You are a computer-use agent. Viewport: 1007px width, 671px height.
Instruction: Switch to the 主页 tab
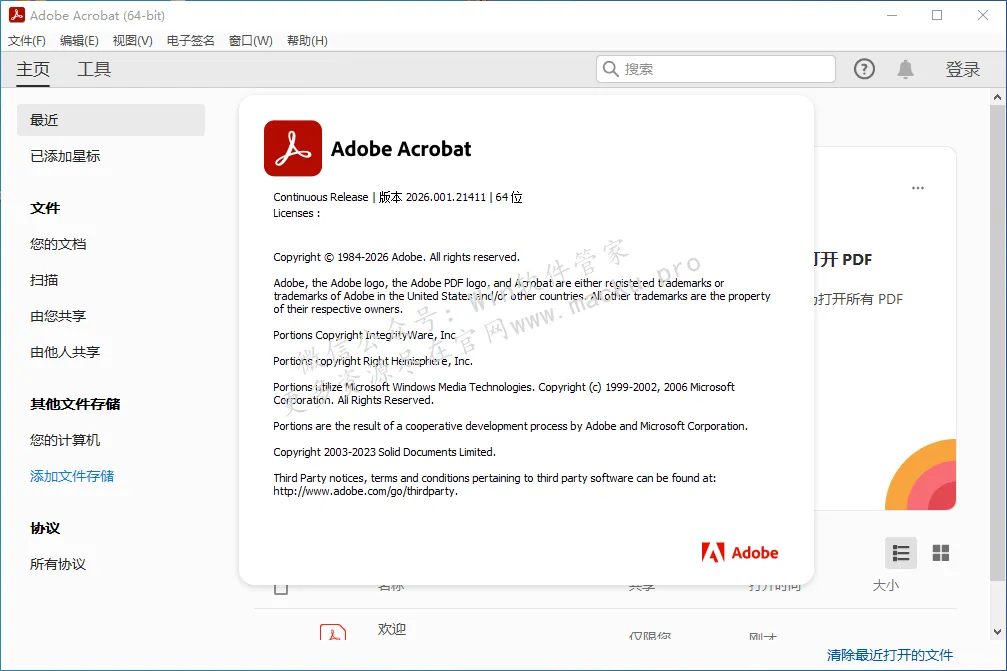pos(33,69)
